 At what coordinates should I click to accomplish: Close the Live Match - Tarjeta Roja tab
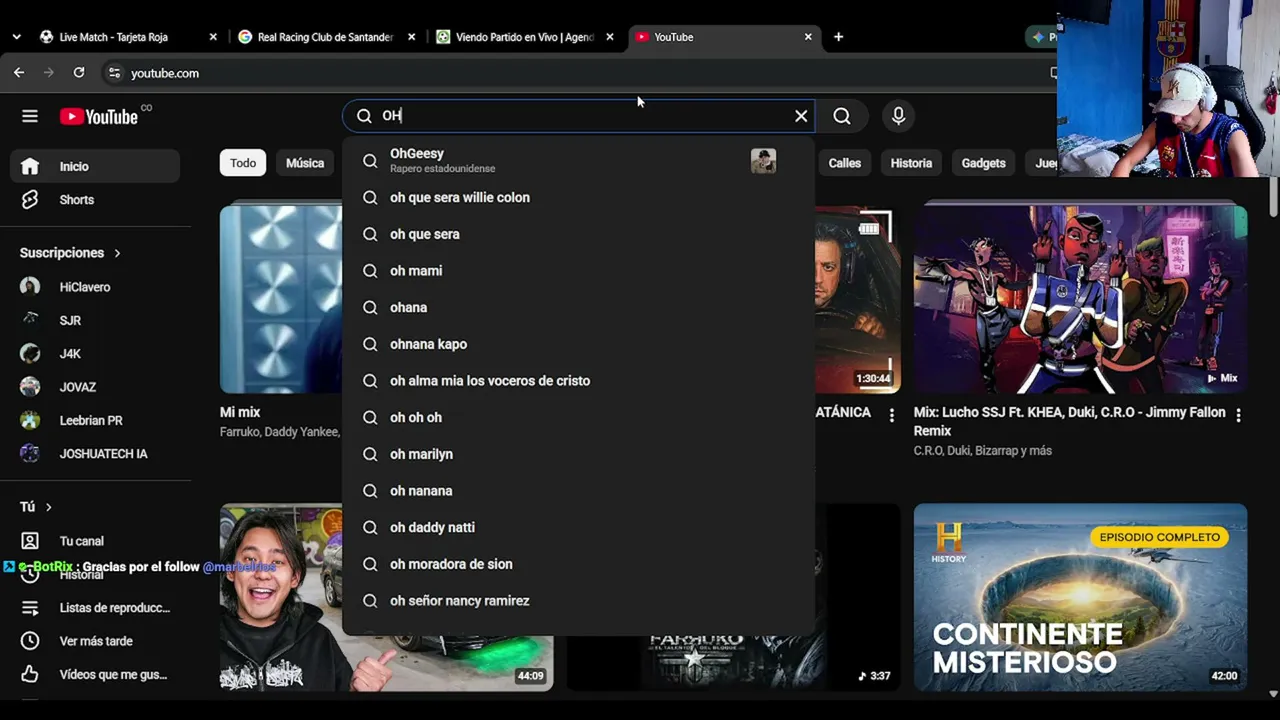213,37
